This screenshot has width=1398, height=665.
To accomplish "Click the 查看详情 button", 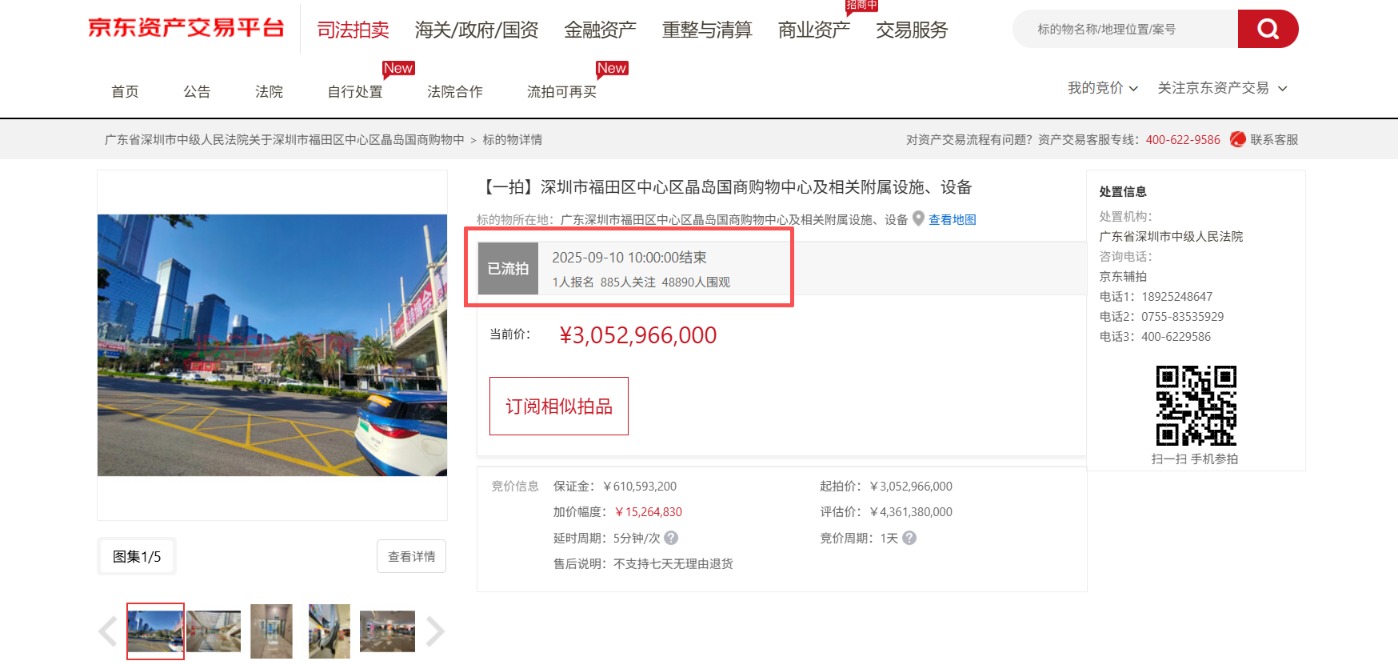I will click(x=411, y=557).
